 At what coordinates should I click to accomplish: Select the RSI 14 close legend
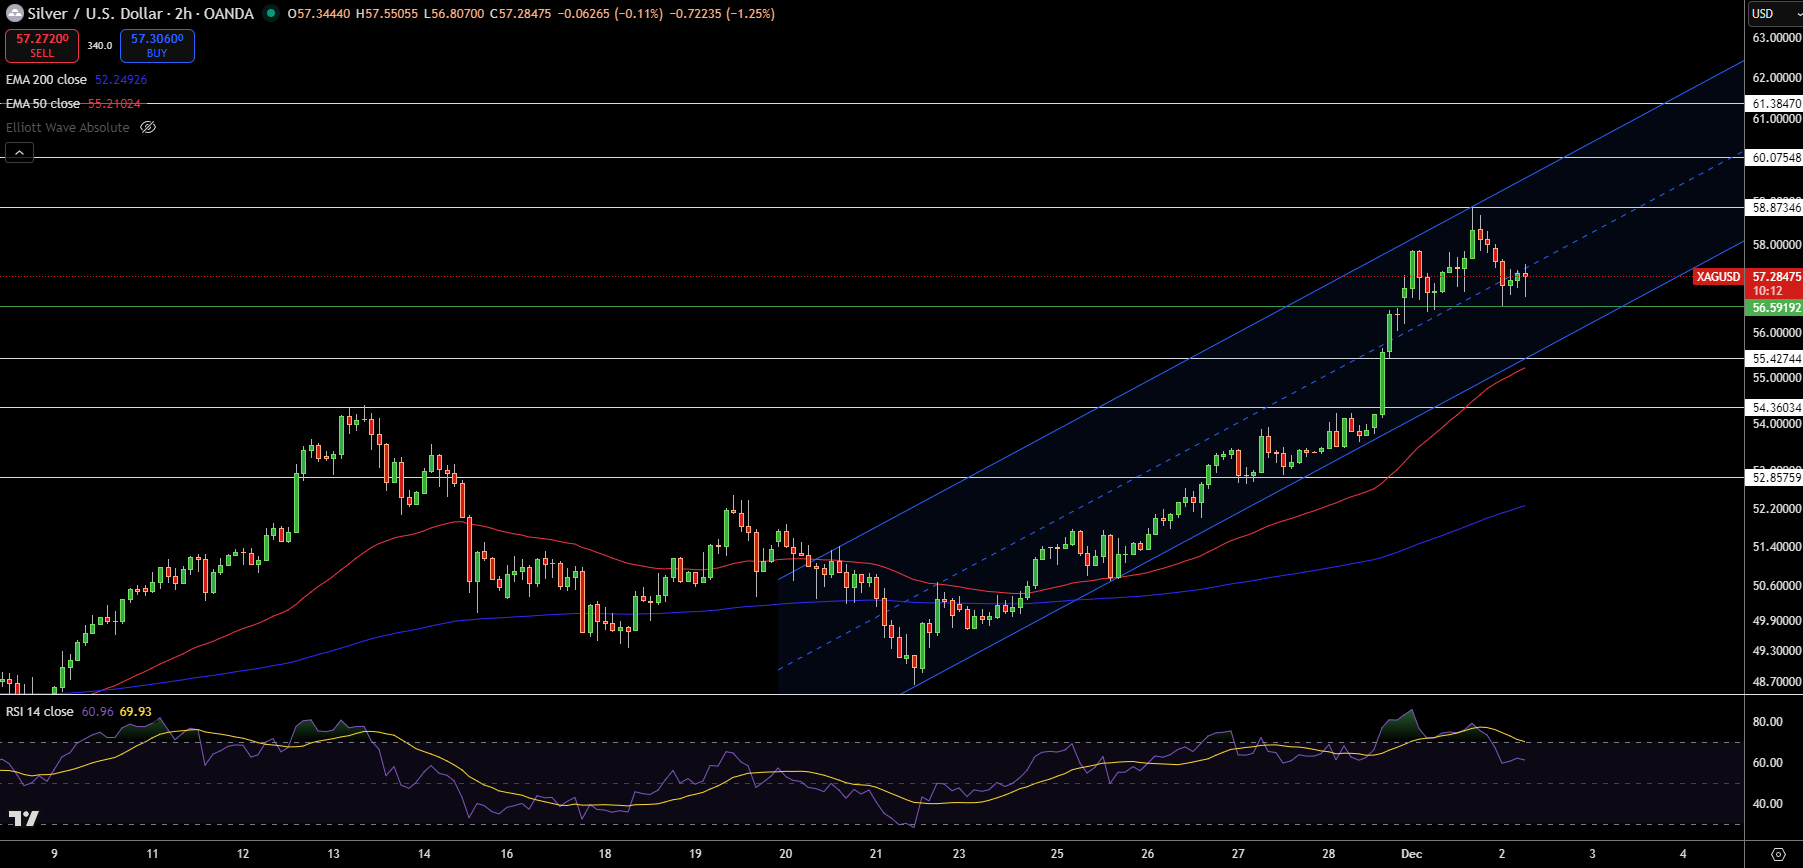click(40, 712)
